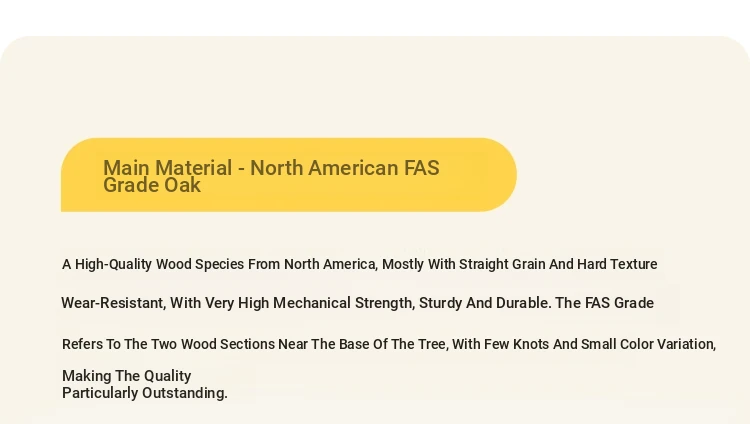Viewport: 750px width, 424px height.
Task: Click the words "Sturdy And Durable"
Action: coord(484,303)
